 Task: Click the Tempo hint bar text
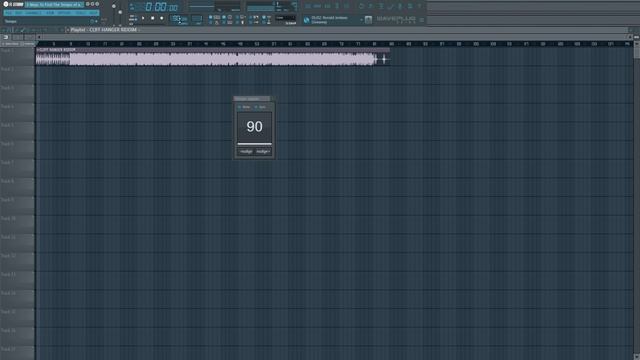tap(11, 21)
